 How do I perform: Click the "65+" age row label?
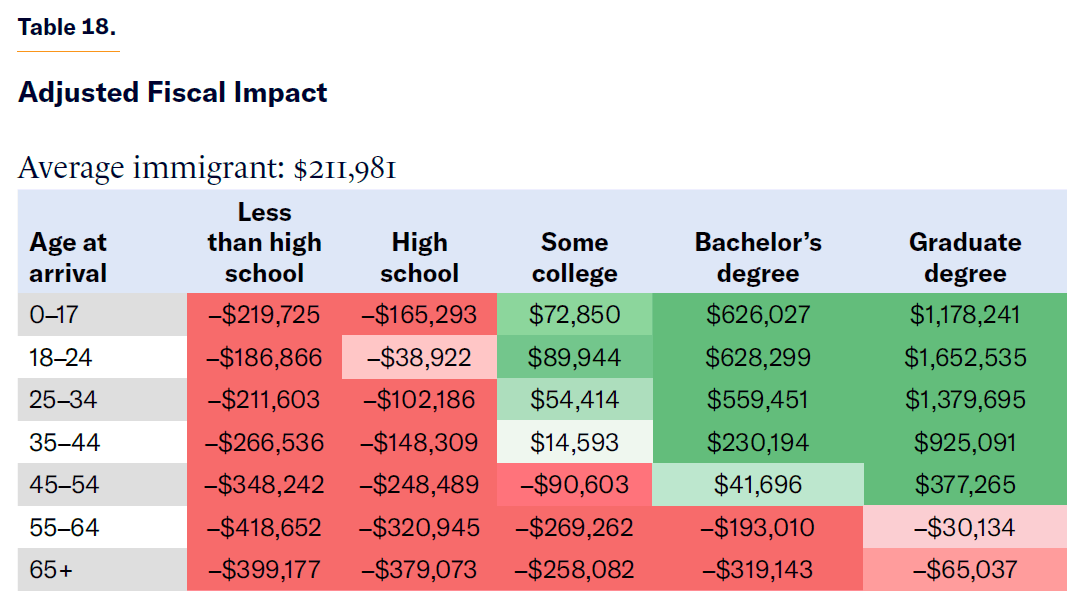(x=50, y=570)
